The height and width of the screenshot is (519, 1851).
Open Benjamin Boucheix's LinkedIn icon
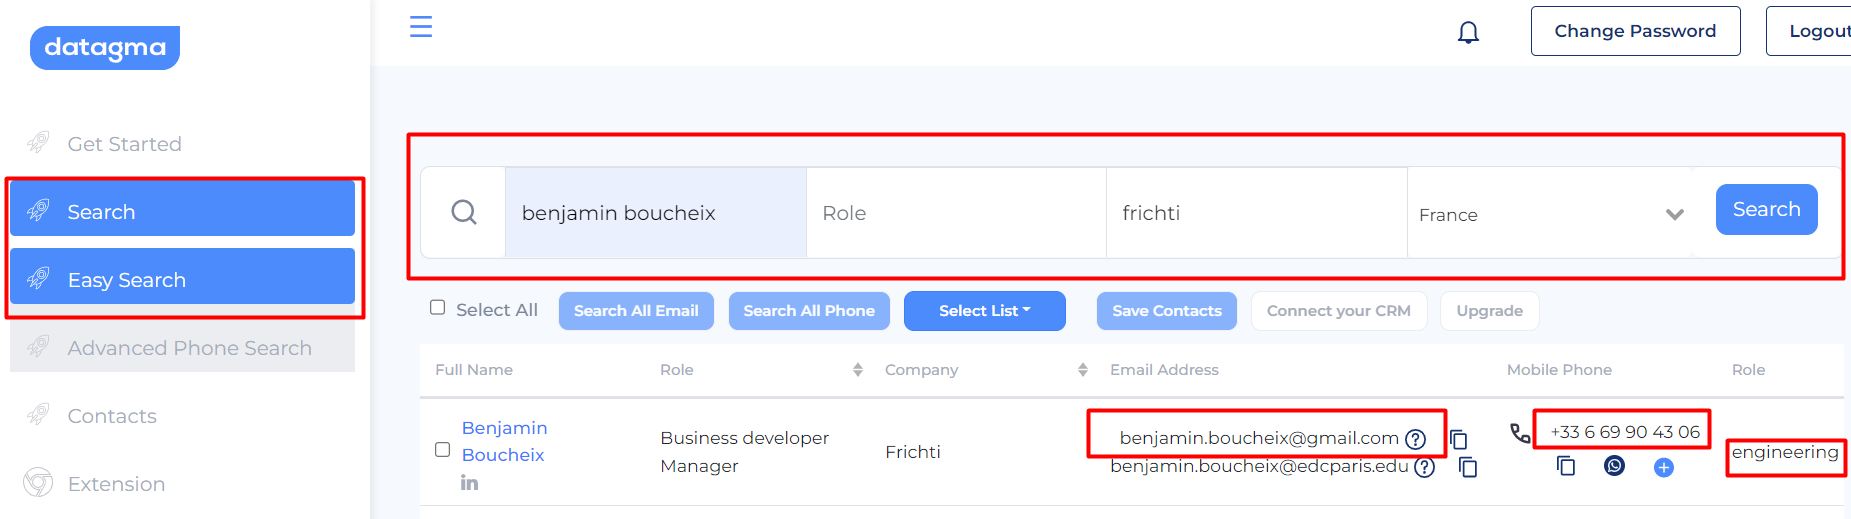pyautogui.click(x=469, y=483)
